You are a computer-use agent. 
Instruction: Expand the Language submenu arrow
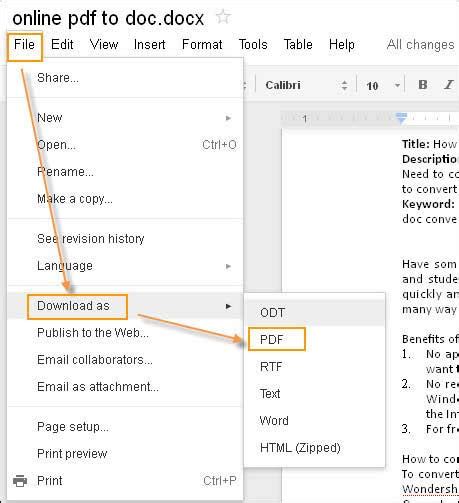(228, 266)
